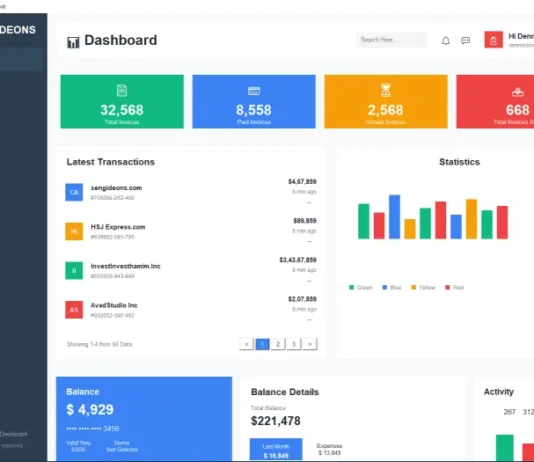Toggle the Yellow legend entry in Statistics
This screenshot has height=462, width=534.
tap(423, 287)
